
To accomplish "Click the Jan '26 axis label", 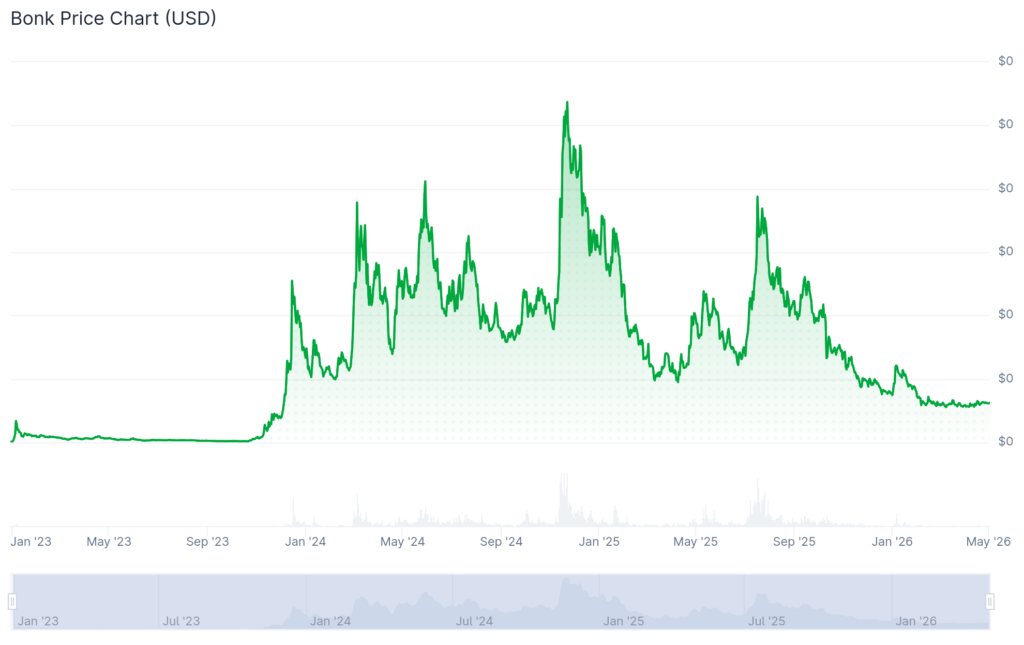I will tap(892, 542).
